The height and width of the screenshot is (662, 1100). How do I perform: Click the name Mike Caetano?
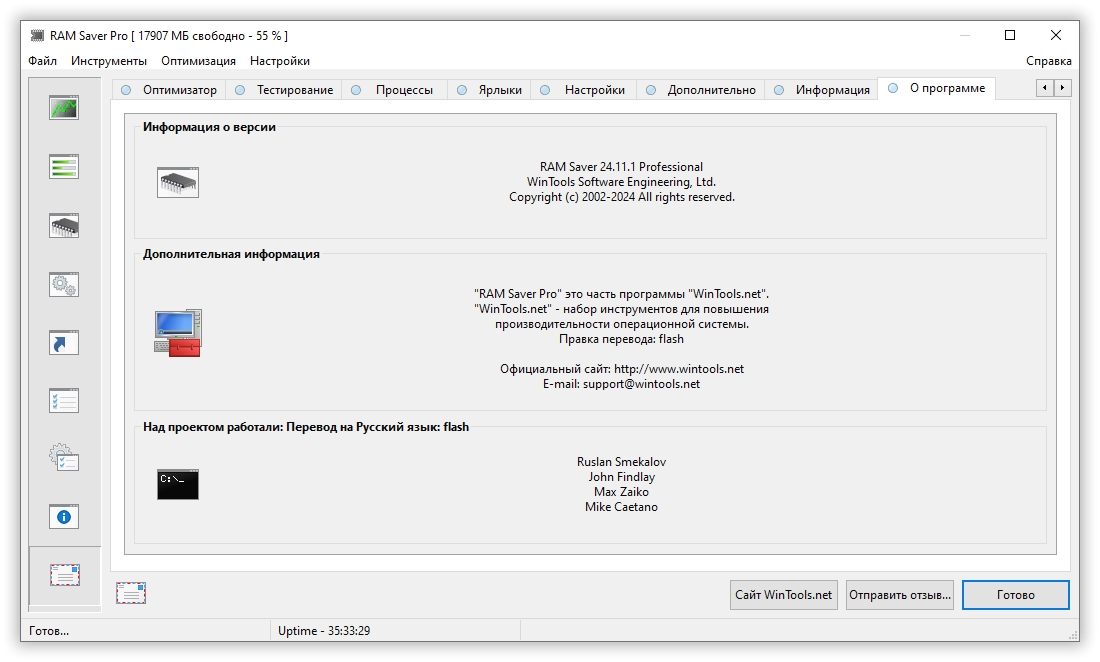[x=622, y=507]
